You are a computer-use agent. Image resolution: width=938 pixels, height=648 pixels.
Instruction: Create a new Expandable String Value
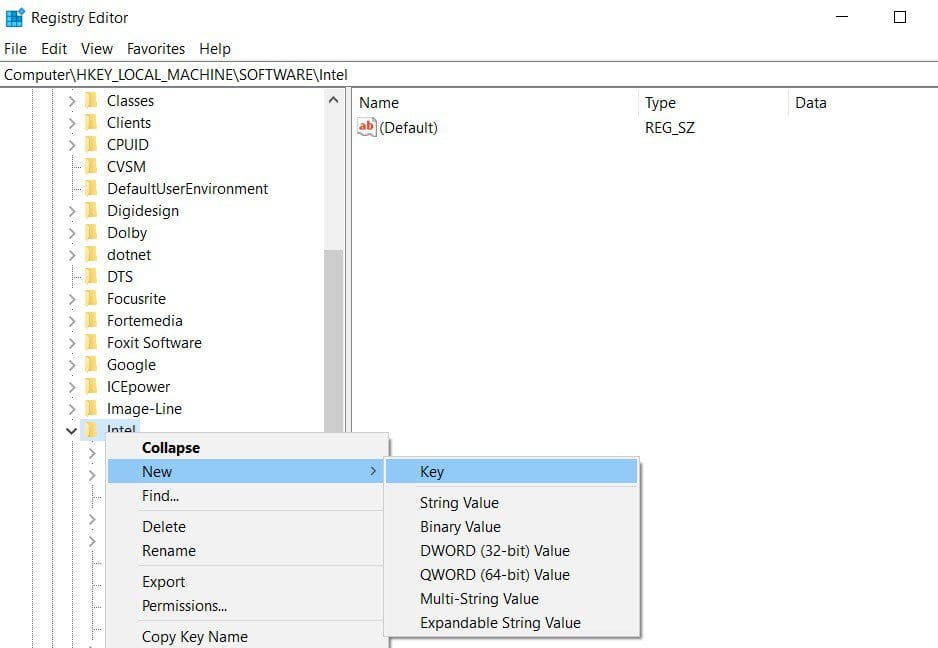click(x=511, y=623)
